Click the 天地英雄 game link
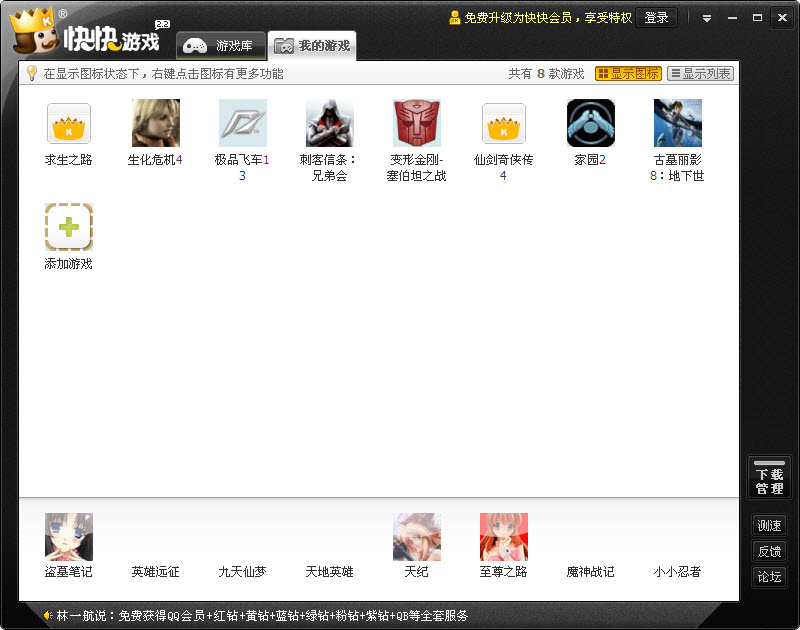 pos(330,572)
